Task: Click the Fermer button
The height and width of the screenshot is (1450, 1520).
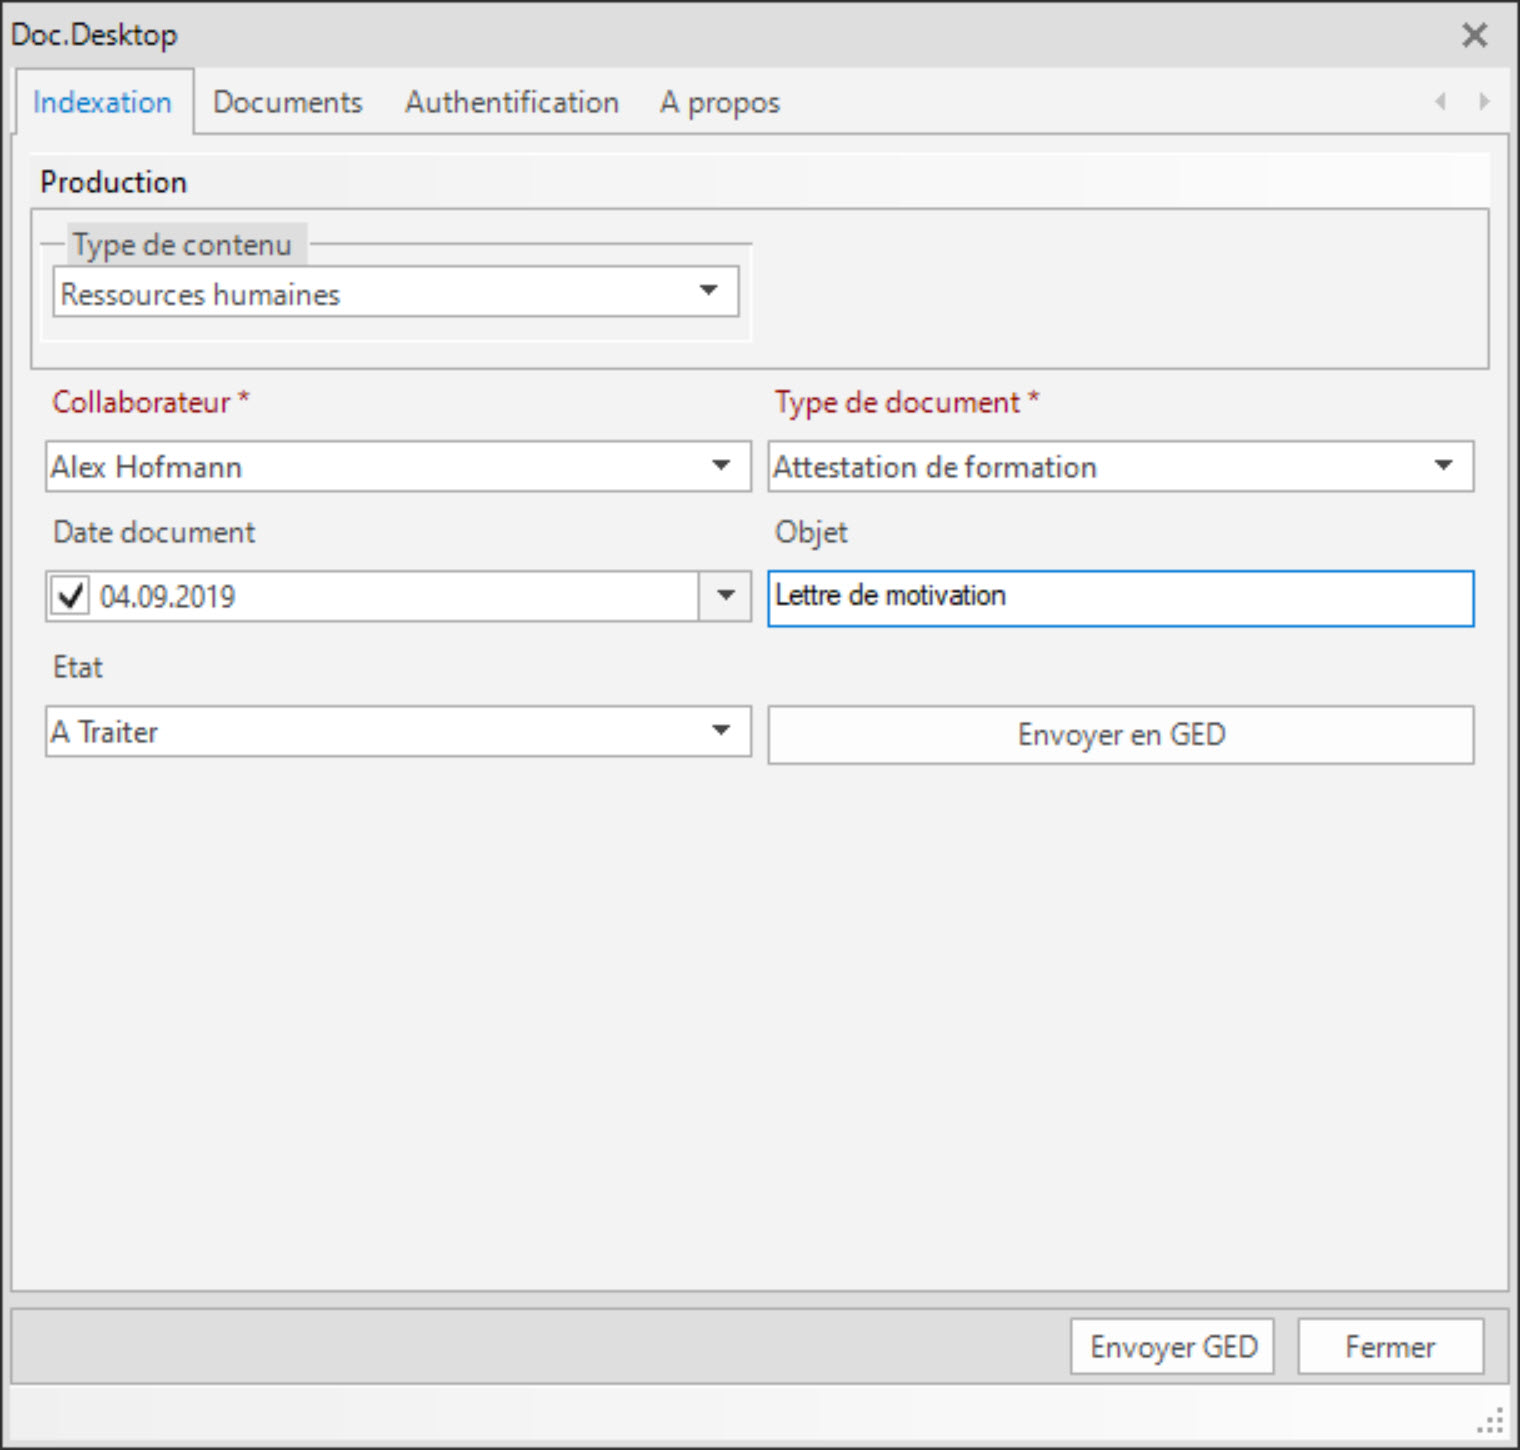Action: coord(1389,1347)
